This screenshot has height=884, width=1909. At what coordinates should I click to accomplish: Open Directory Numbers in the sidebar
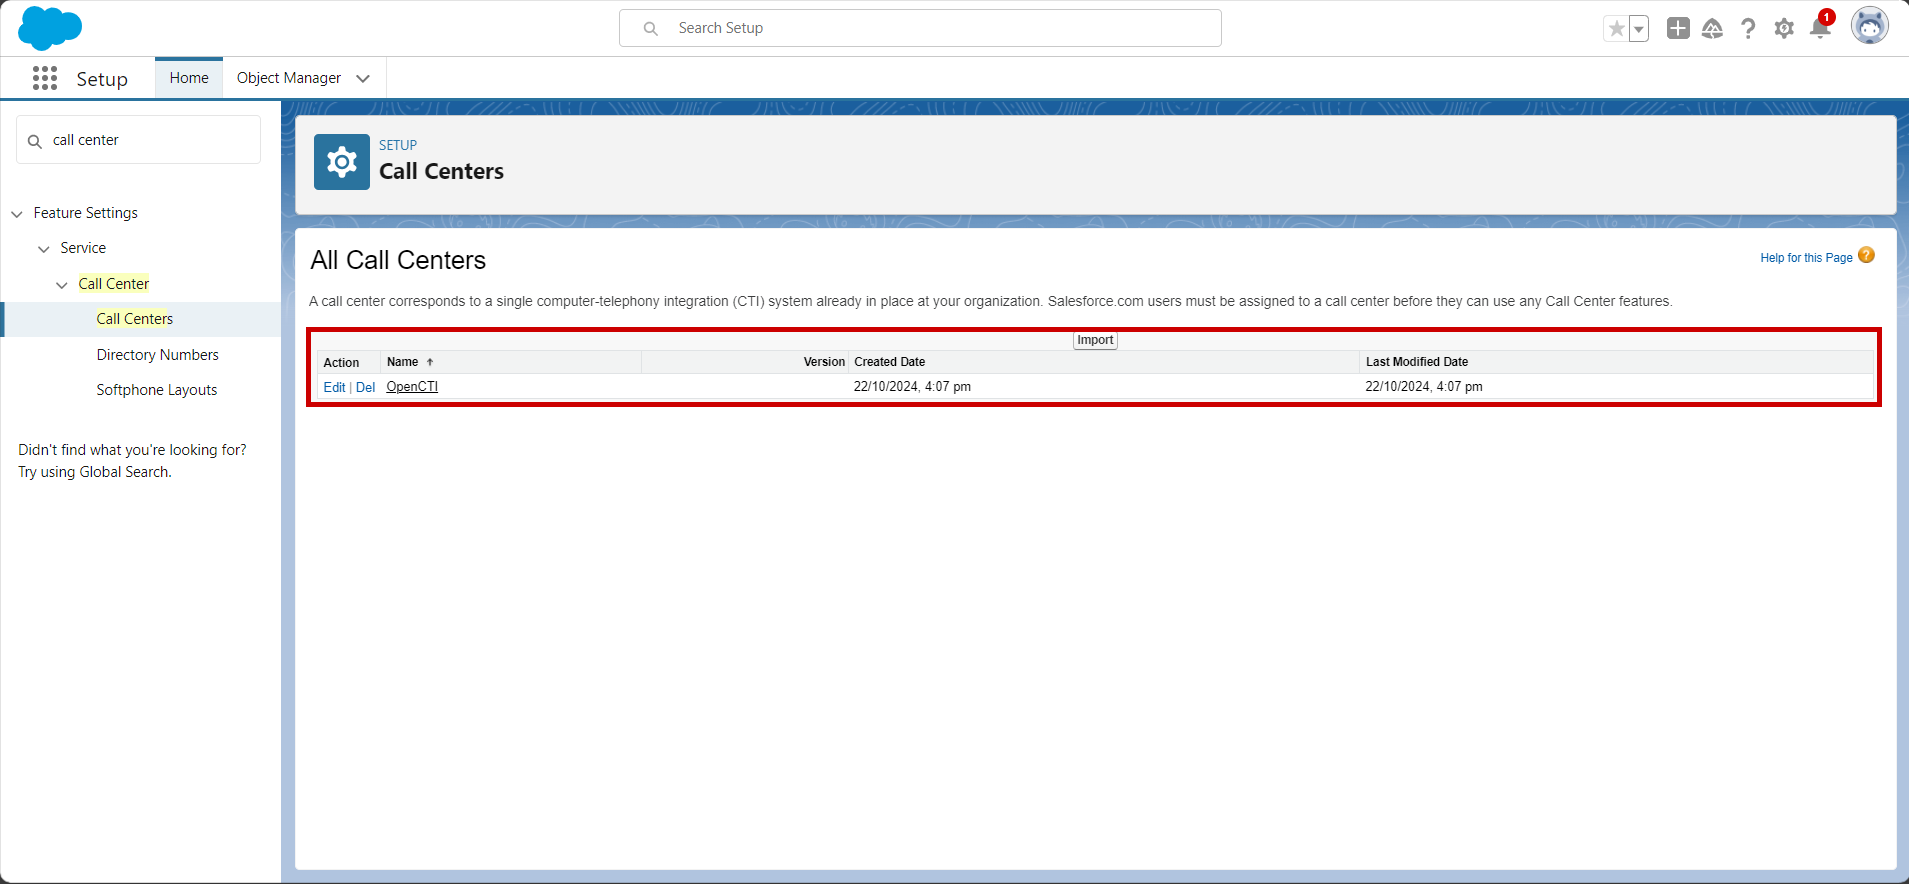(x=158, y=355)
